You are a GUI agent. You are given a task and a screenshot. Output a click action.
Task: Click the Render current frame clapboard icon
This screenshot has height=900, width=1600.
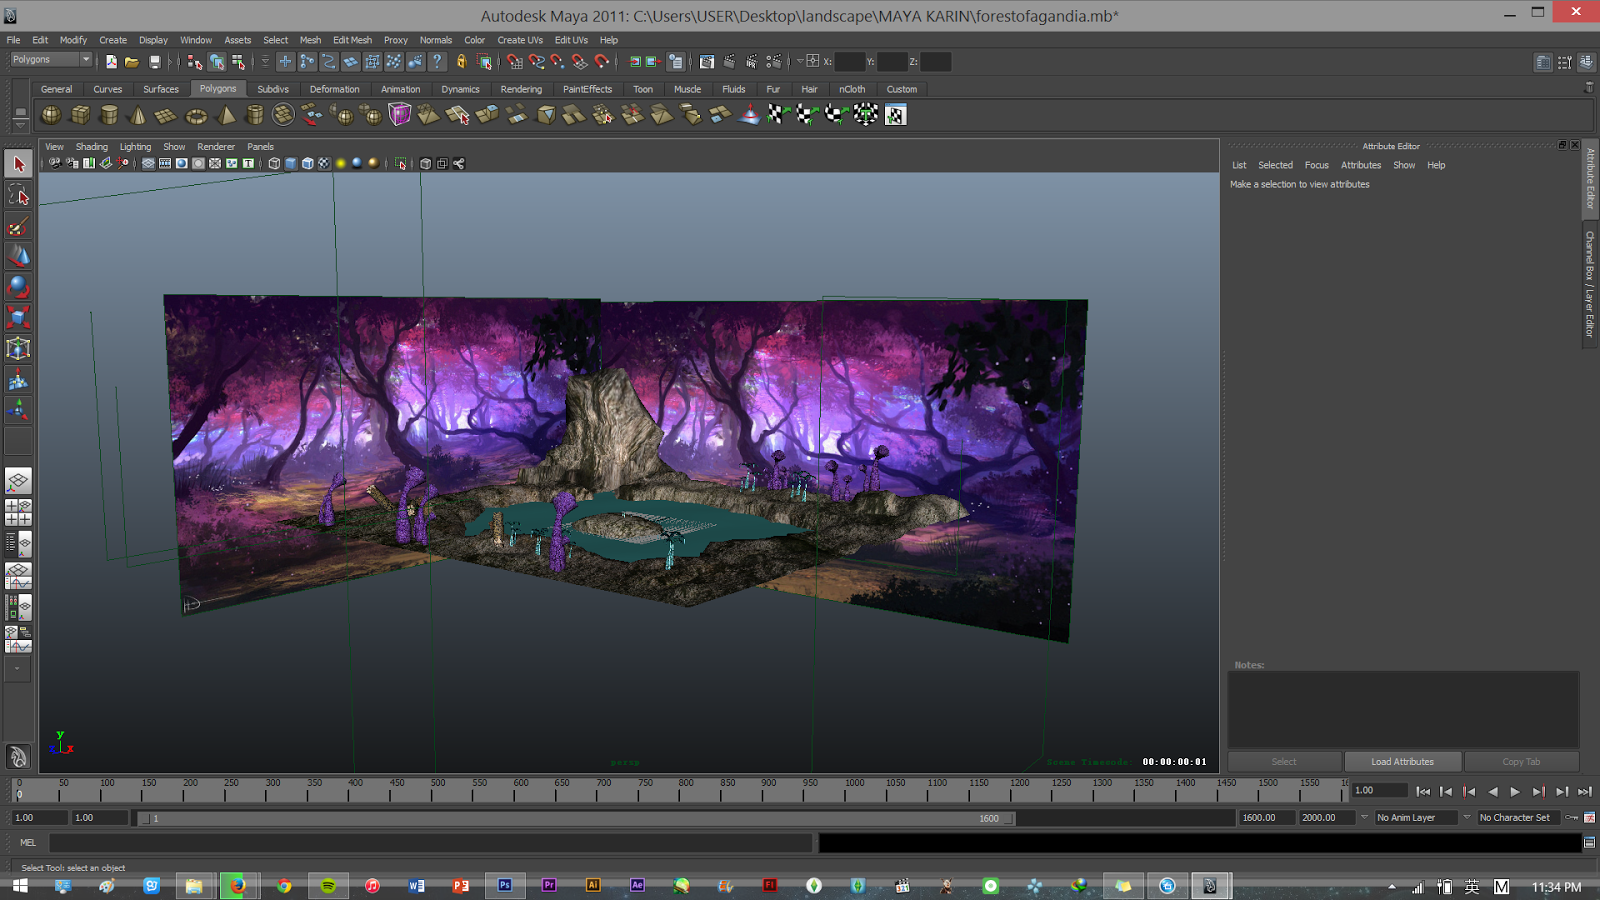click(729, 62)
